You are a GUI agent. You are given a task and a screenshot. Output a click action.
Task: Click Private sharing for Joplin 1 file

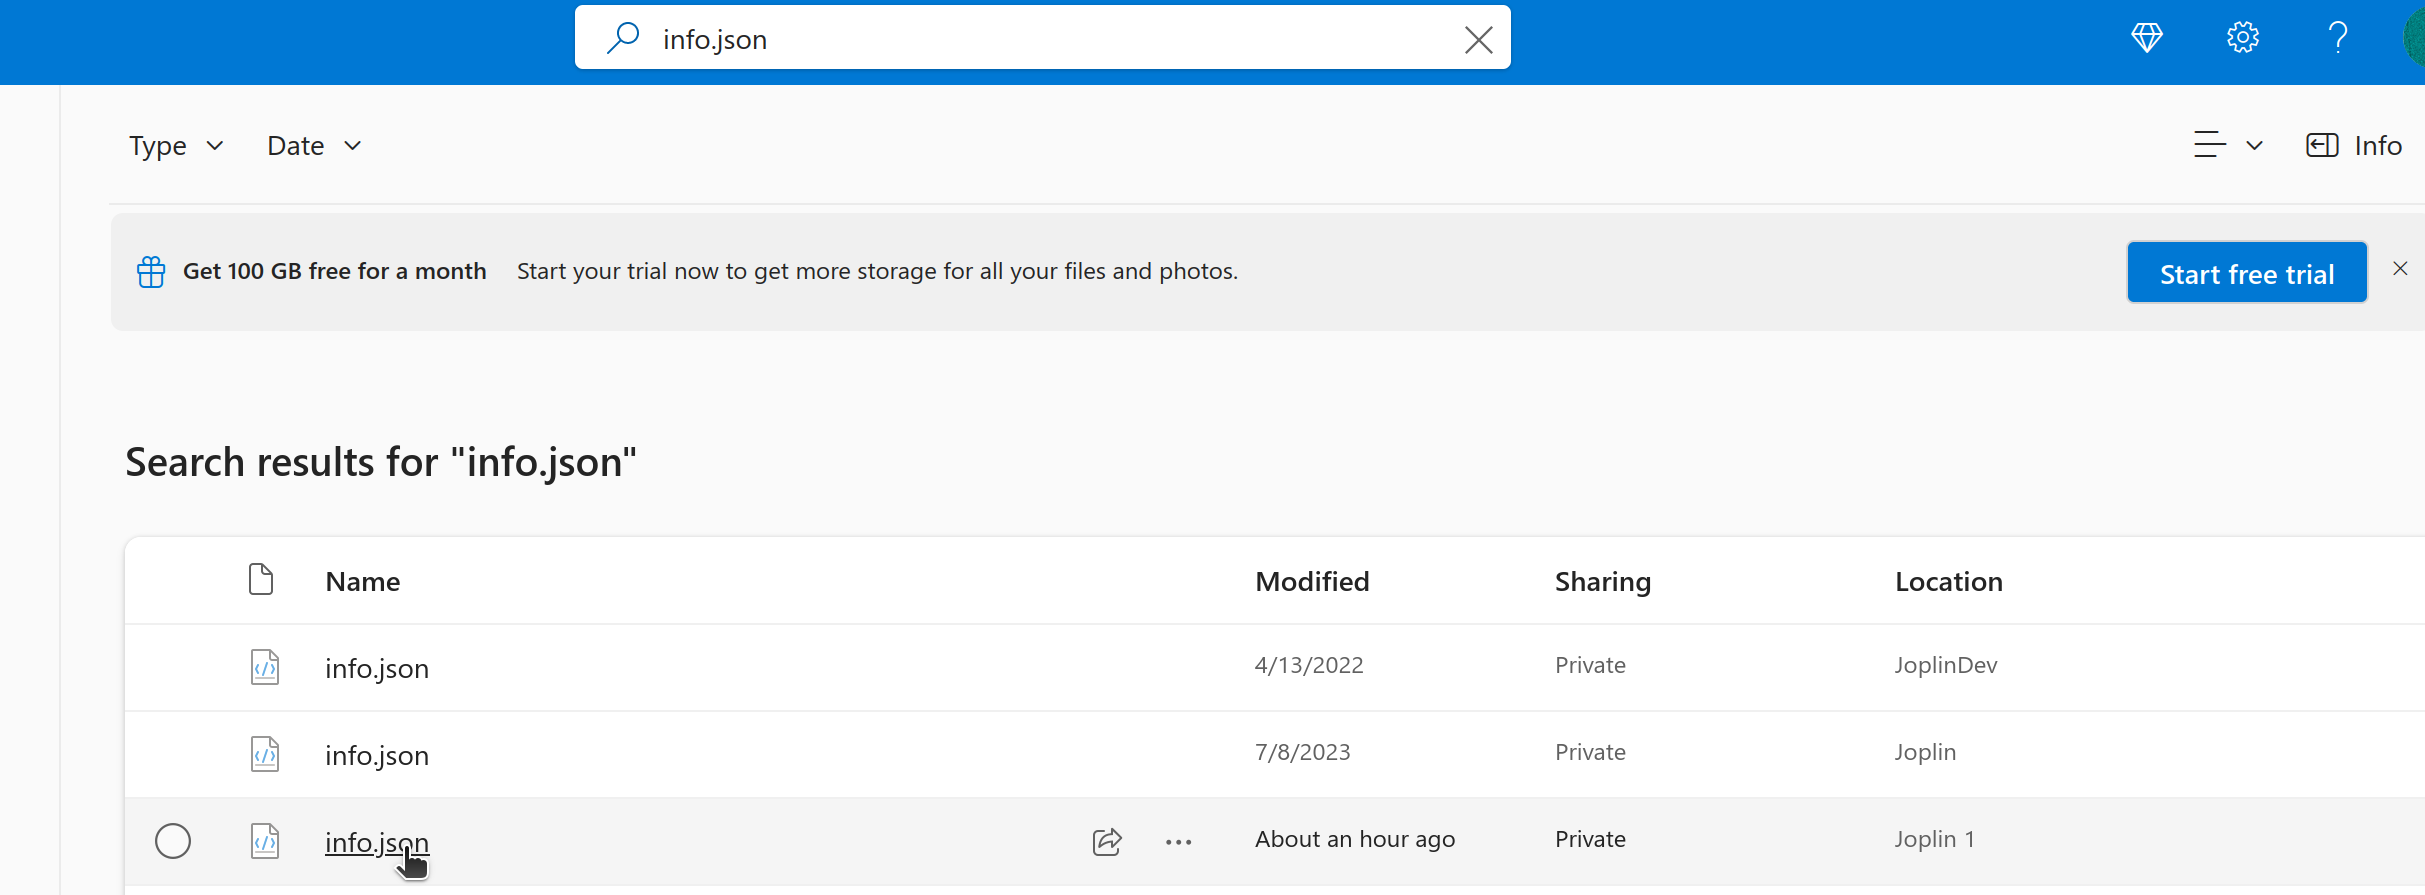(1590, 839)
